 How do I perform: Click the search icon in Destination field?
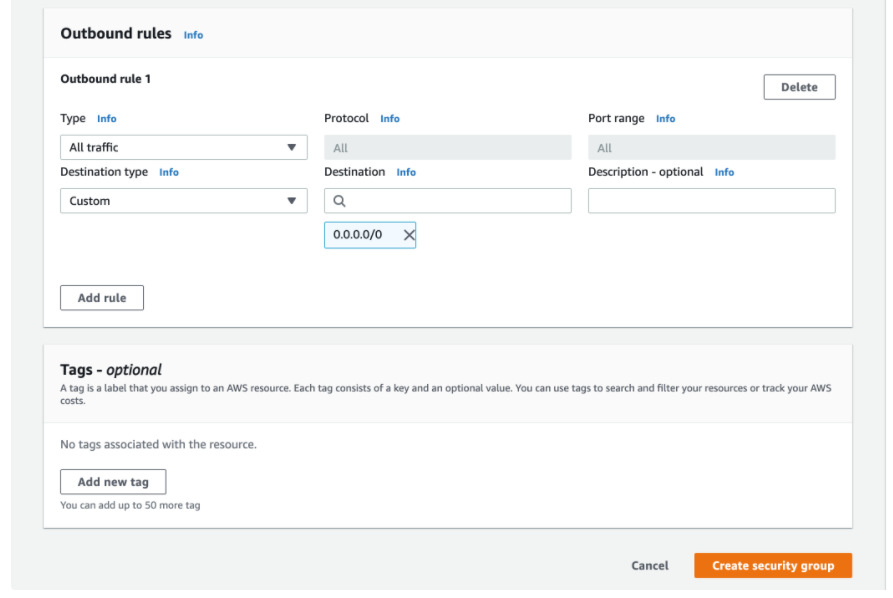point(339,201)
